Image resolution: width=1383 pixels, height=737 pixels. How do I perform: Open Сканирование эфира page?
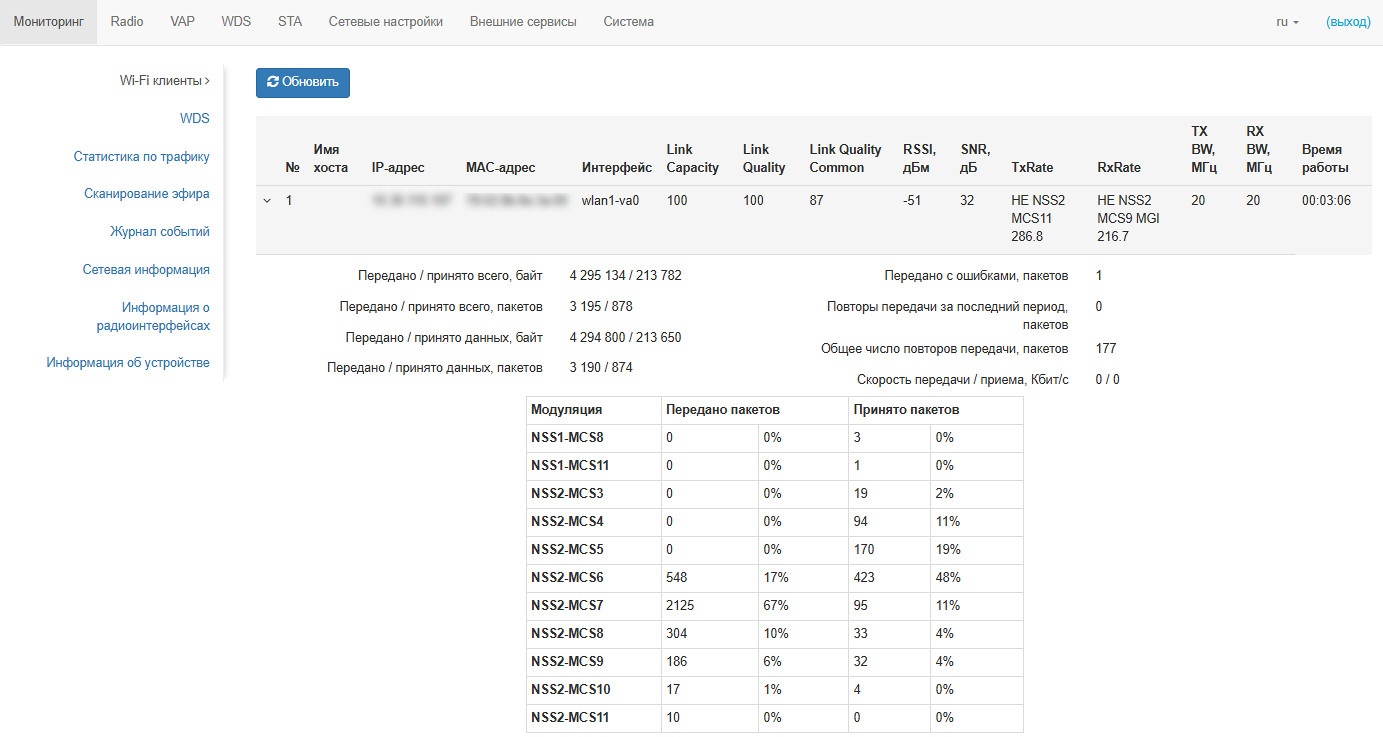click(147, 194)
